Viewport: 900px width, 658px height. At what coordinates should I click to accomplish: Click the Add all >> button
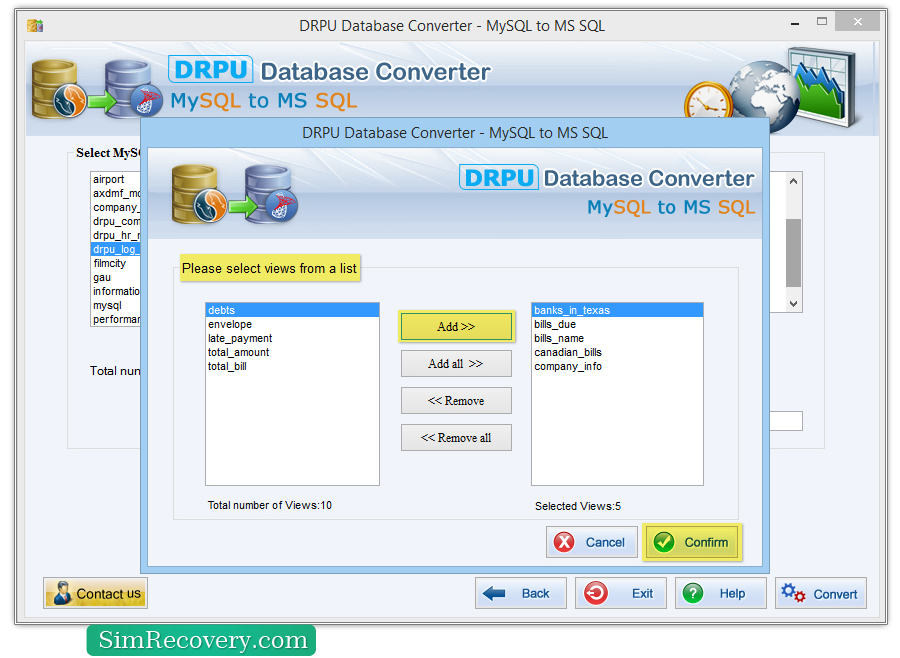[x=456, y=363]
